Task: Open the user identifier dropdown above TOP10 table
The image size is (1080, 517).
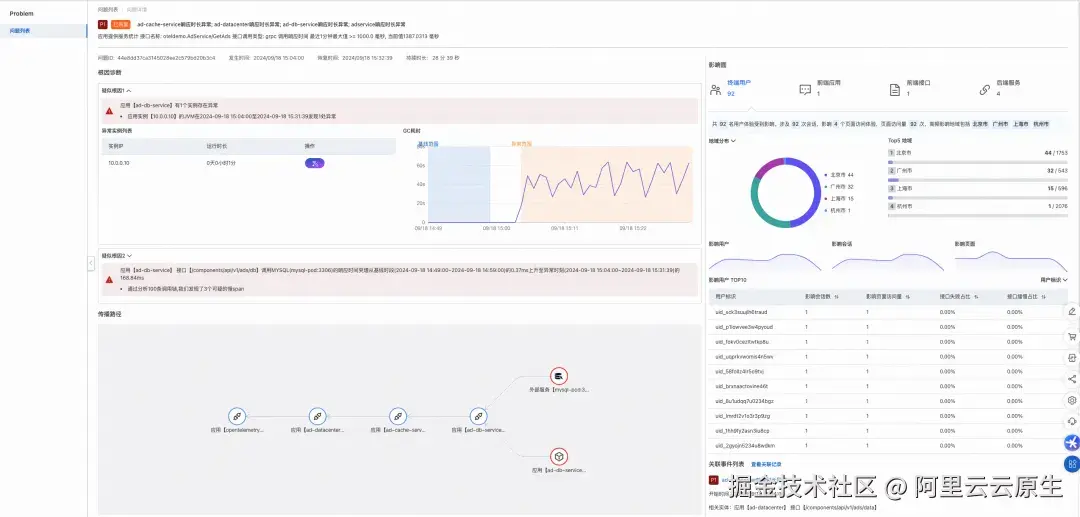Action: (1054, 280)
